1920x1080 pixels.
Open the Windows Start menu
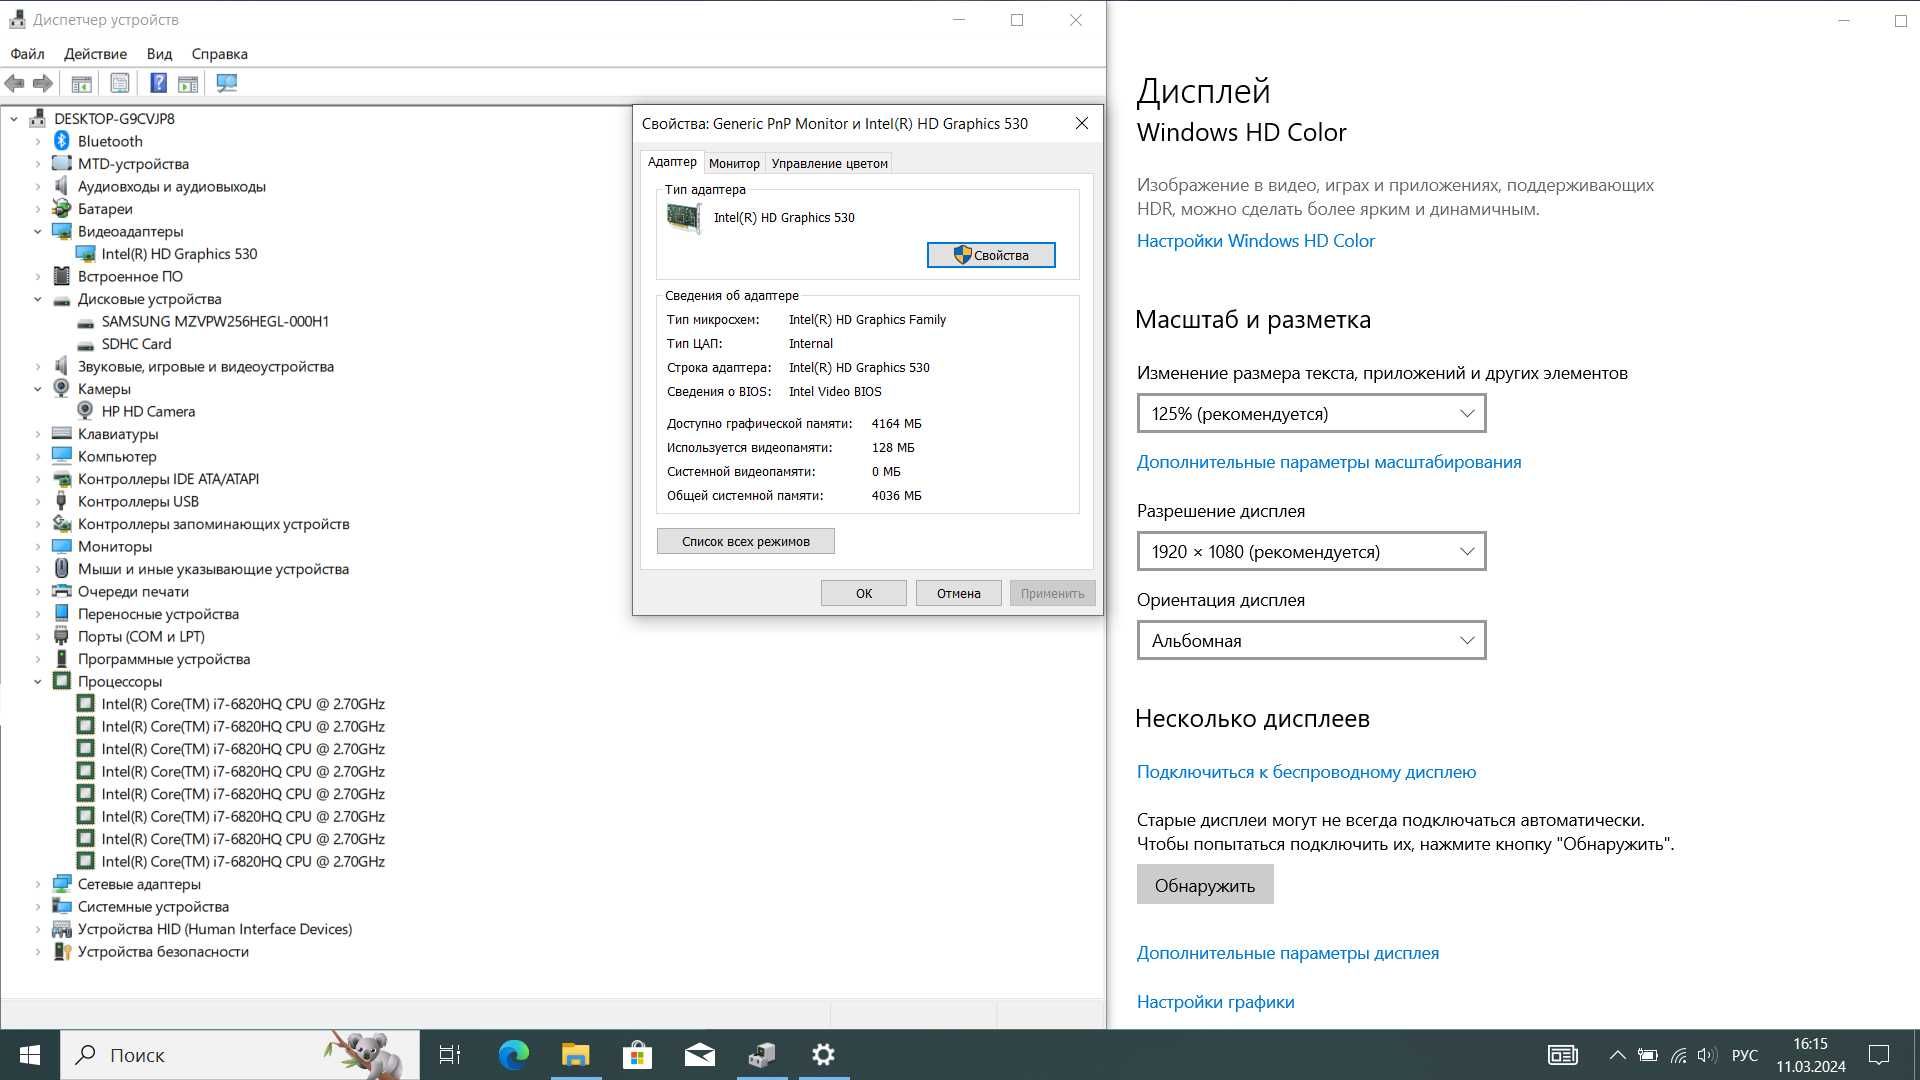coord(30,1054)
